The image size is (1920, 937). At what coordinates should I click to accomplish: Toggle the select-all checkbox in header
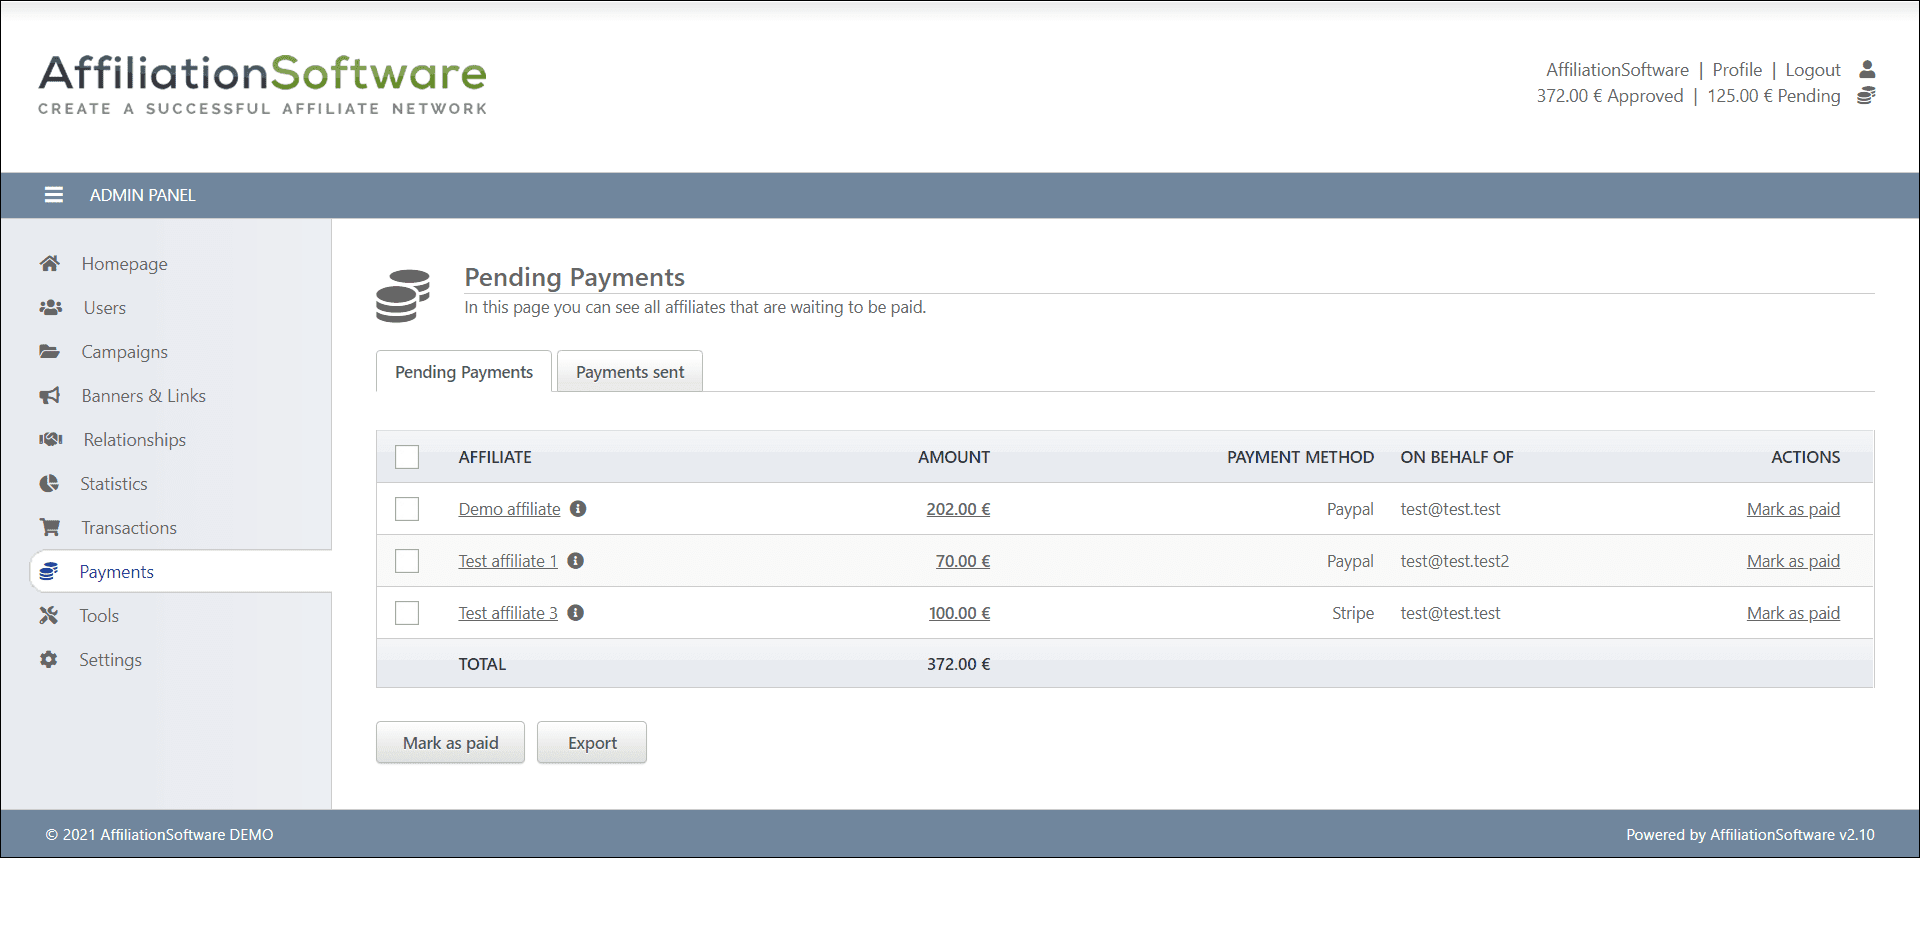click(407, 457)
